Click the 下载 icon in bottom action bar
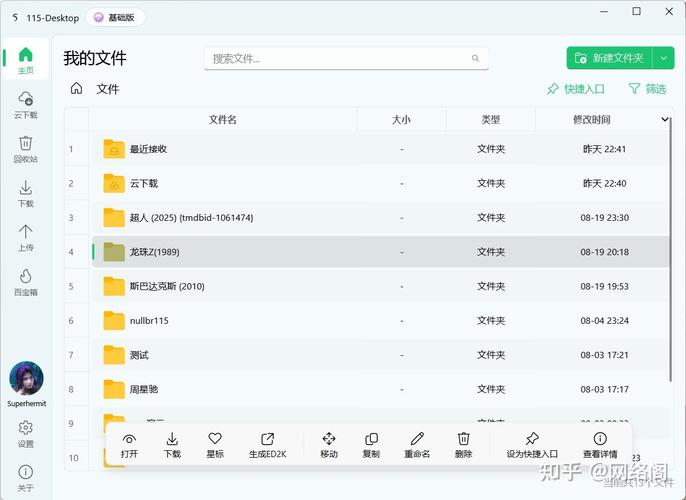This screenshot has width=686, height=500. point(172,439)
